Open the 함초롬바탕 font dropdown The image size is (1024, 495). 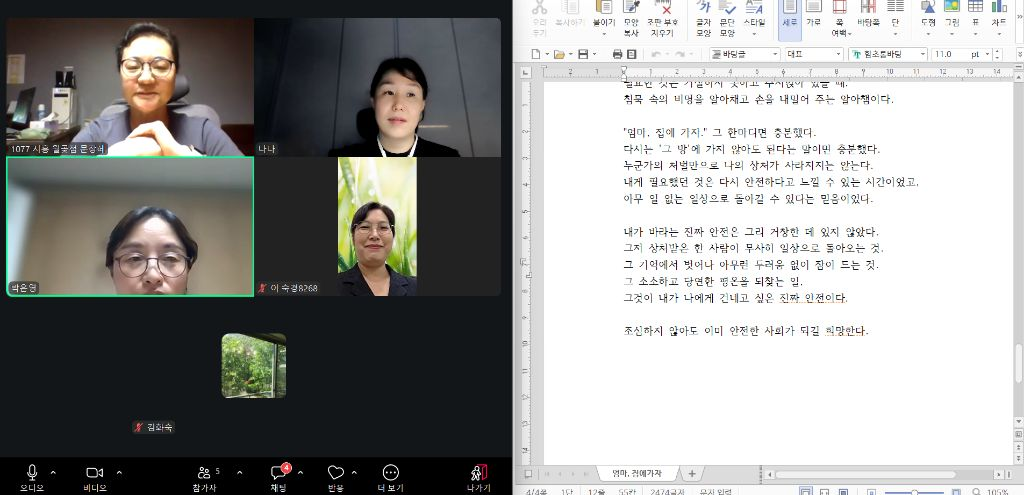pos(888,54)
